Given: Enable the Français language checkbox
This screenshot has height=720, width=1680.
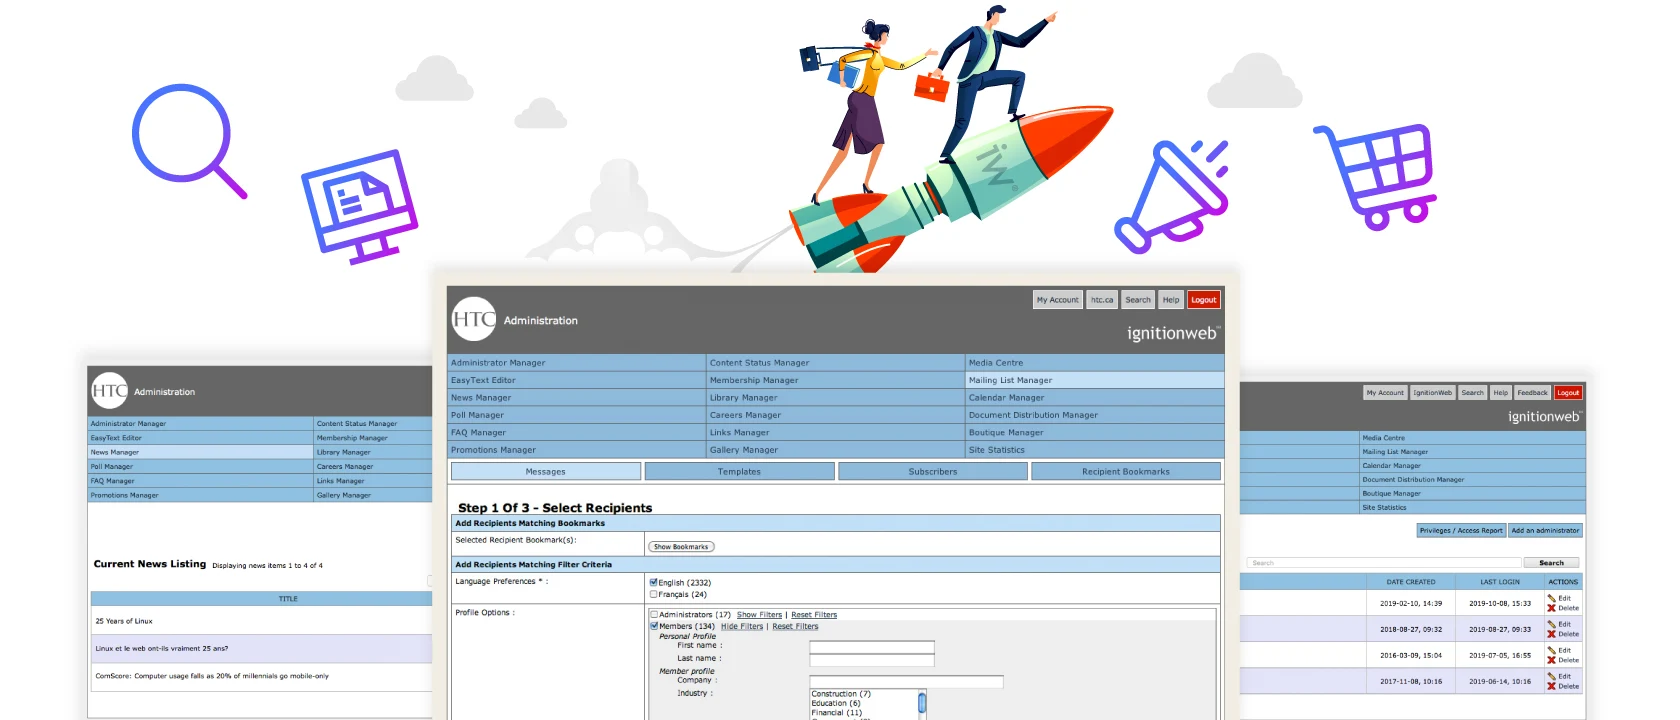Looking at the screenshot, I should pyautogui.click(x=654, y=594).
